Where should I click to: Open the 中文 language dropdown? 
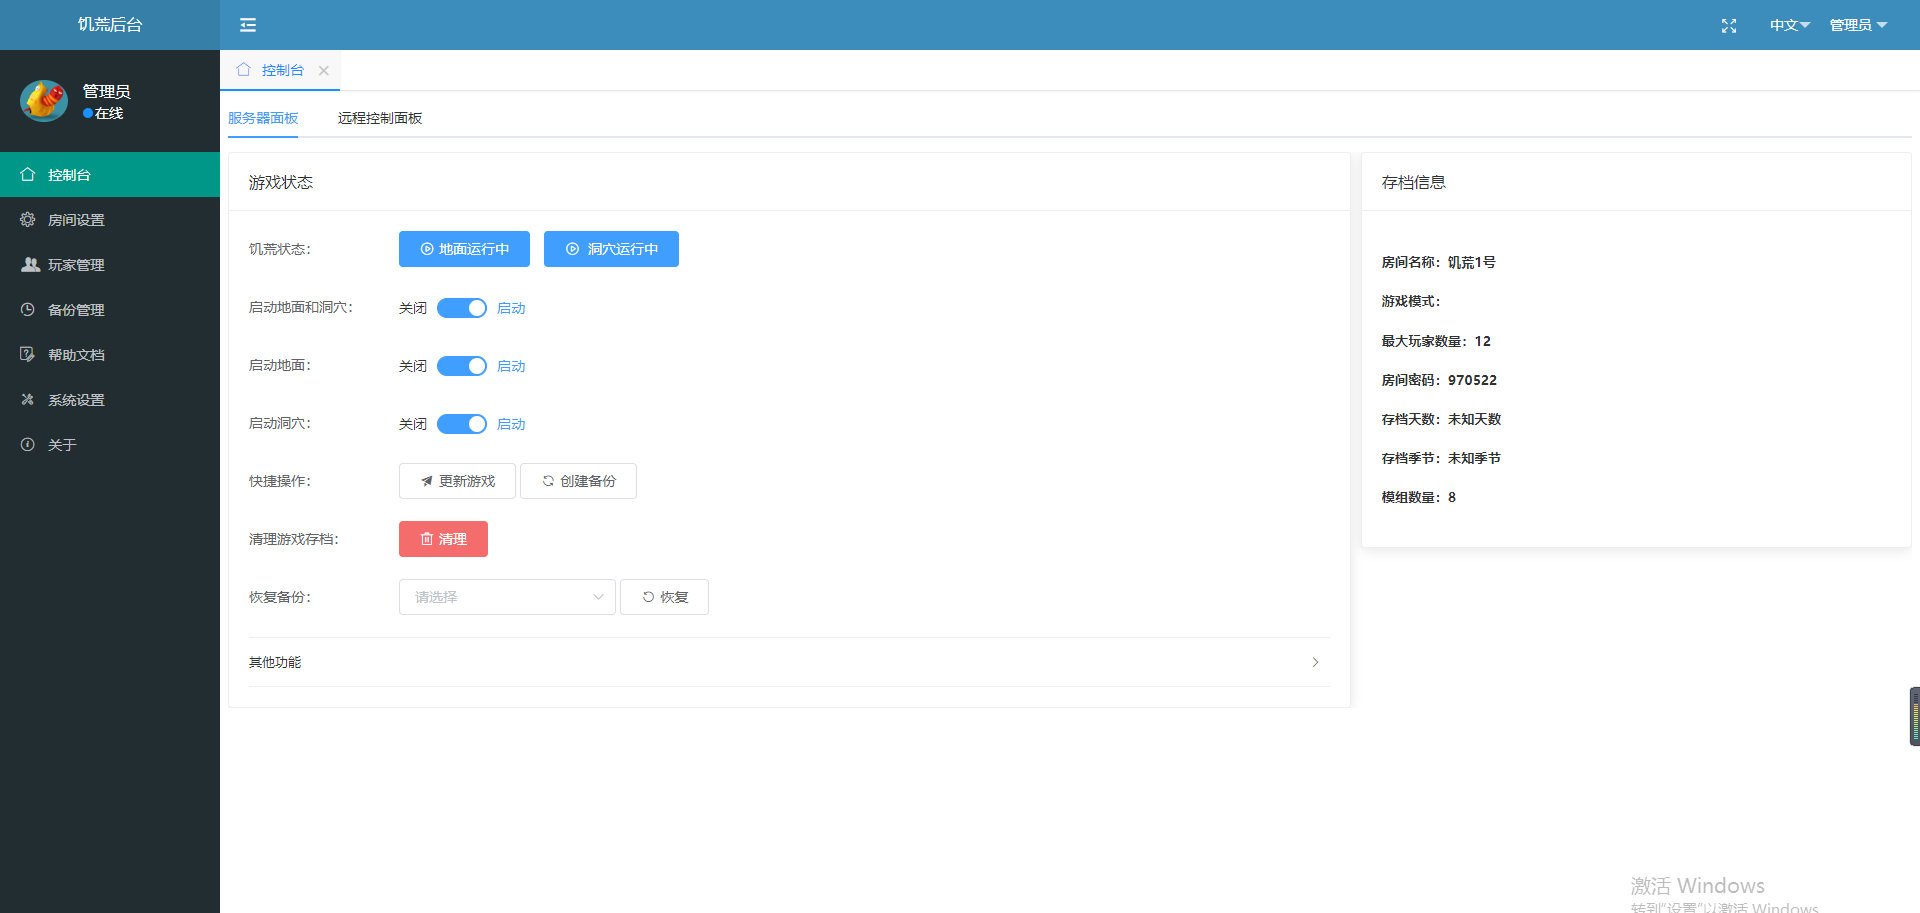[1789, 25]
